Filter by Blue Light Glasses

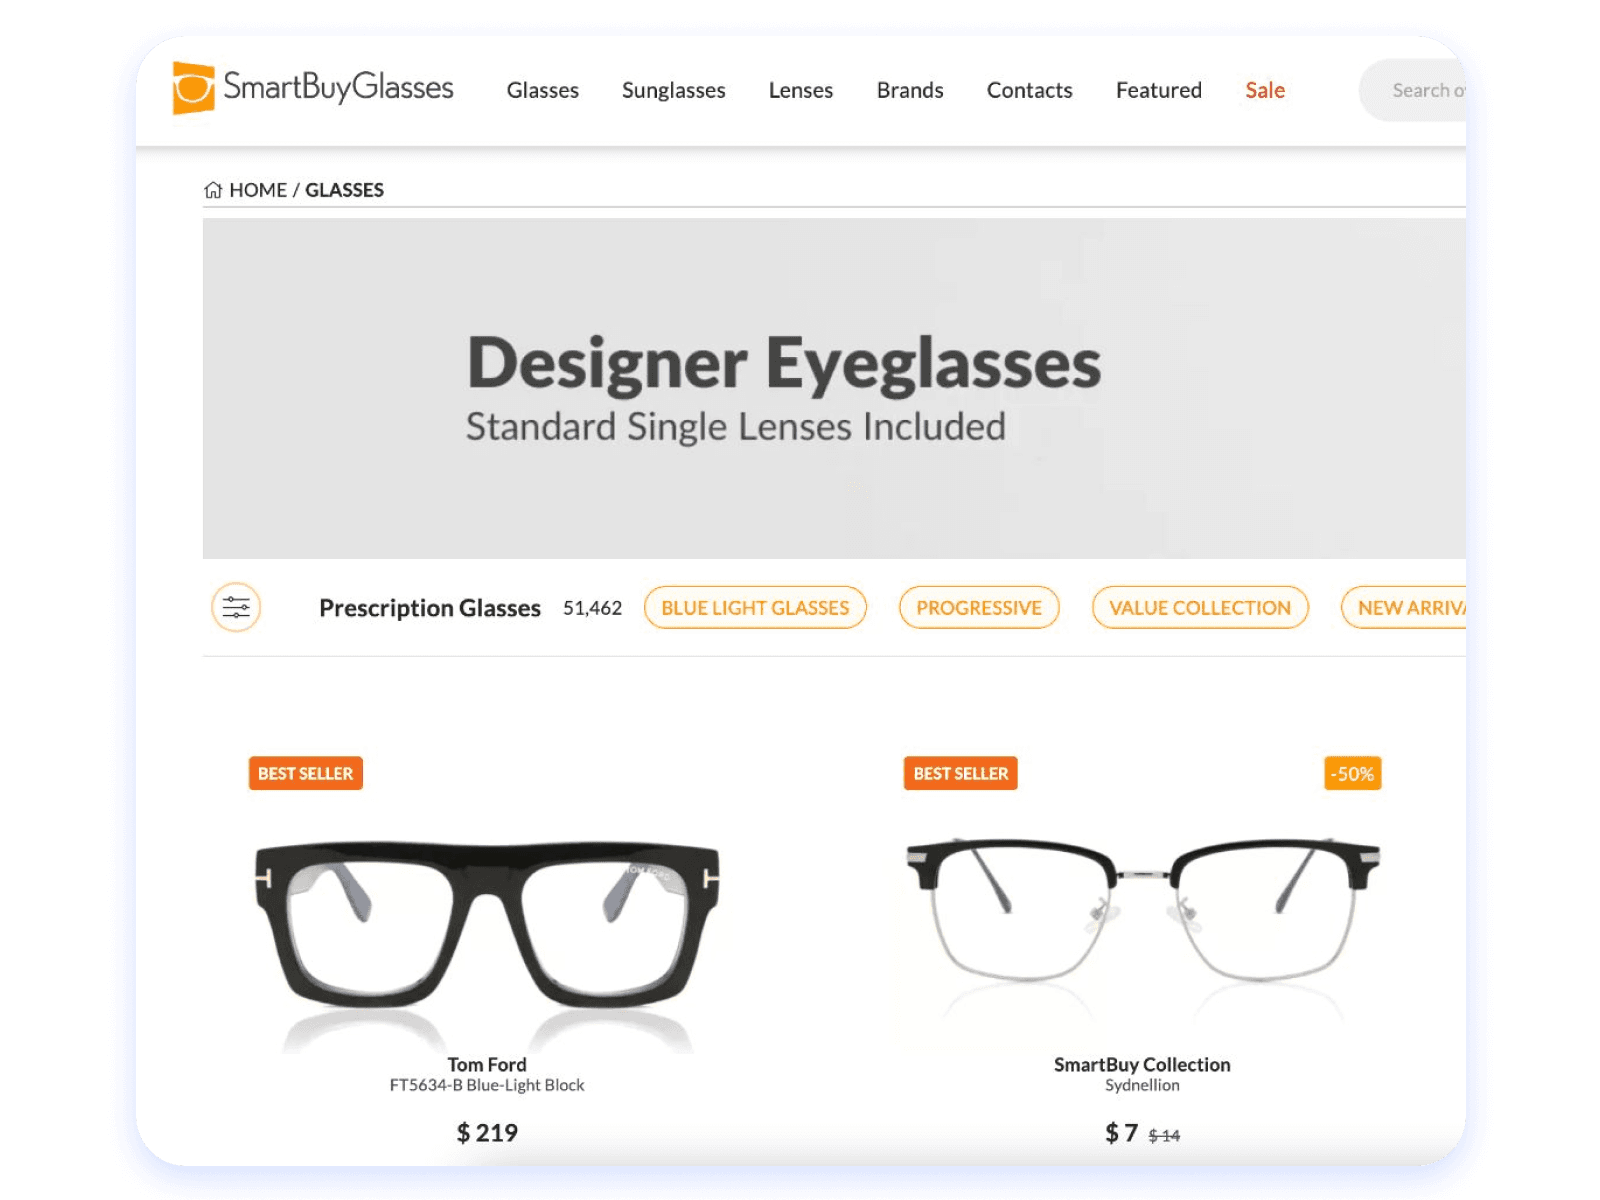coord(755,607)
